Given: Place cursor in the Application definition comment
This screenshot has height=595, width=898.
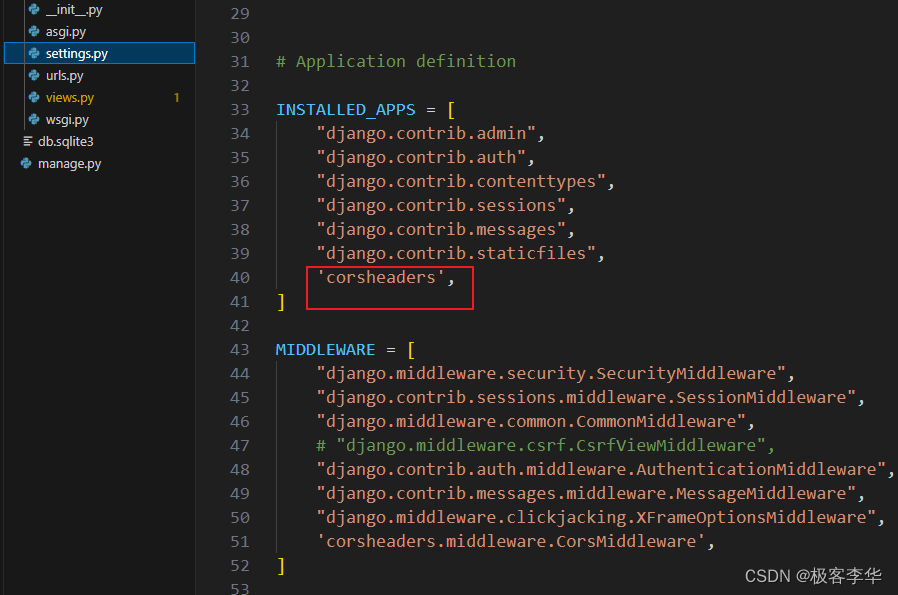Looking at the screenshot, I should tap(396, 61).
